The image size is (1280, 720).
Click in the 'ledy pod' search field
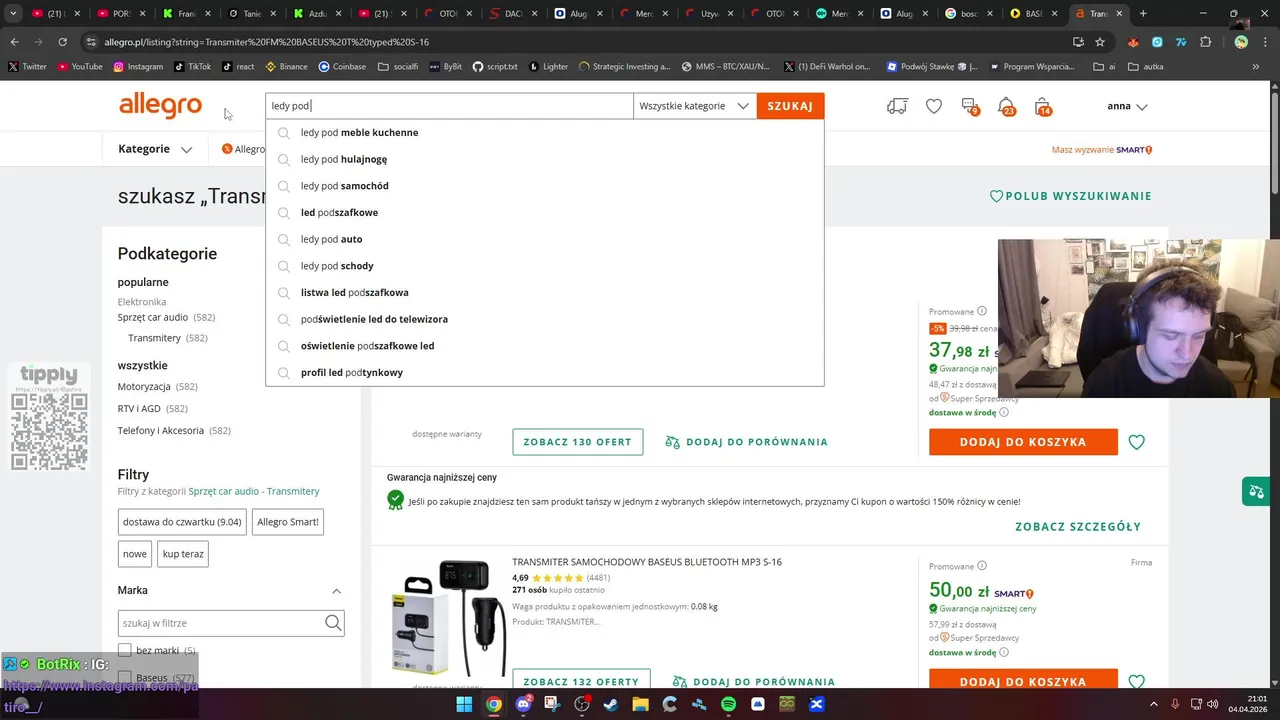point(449,106)
